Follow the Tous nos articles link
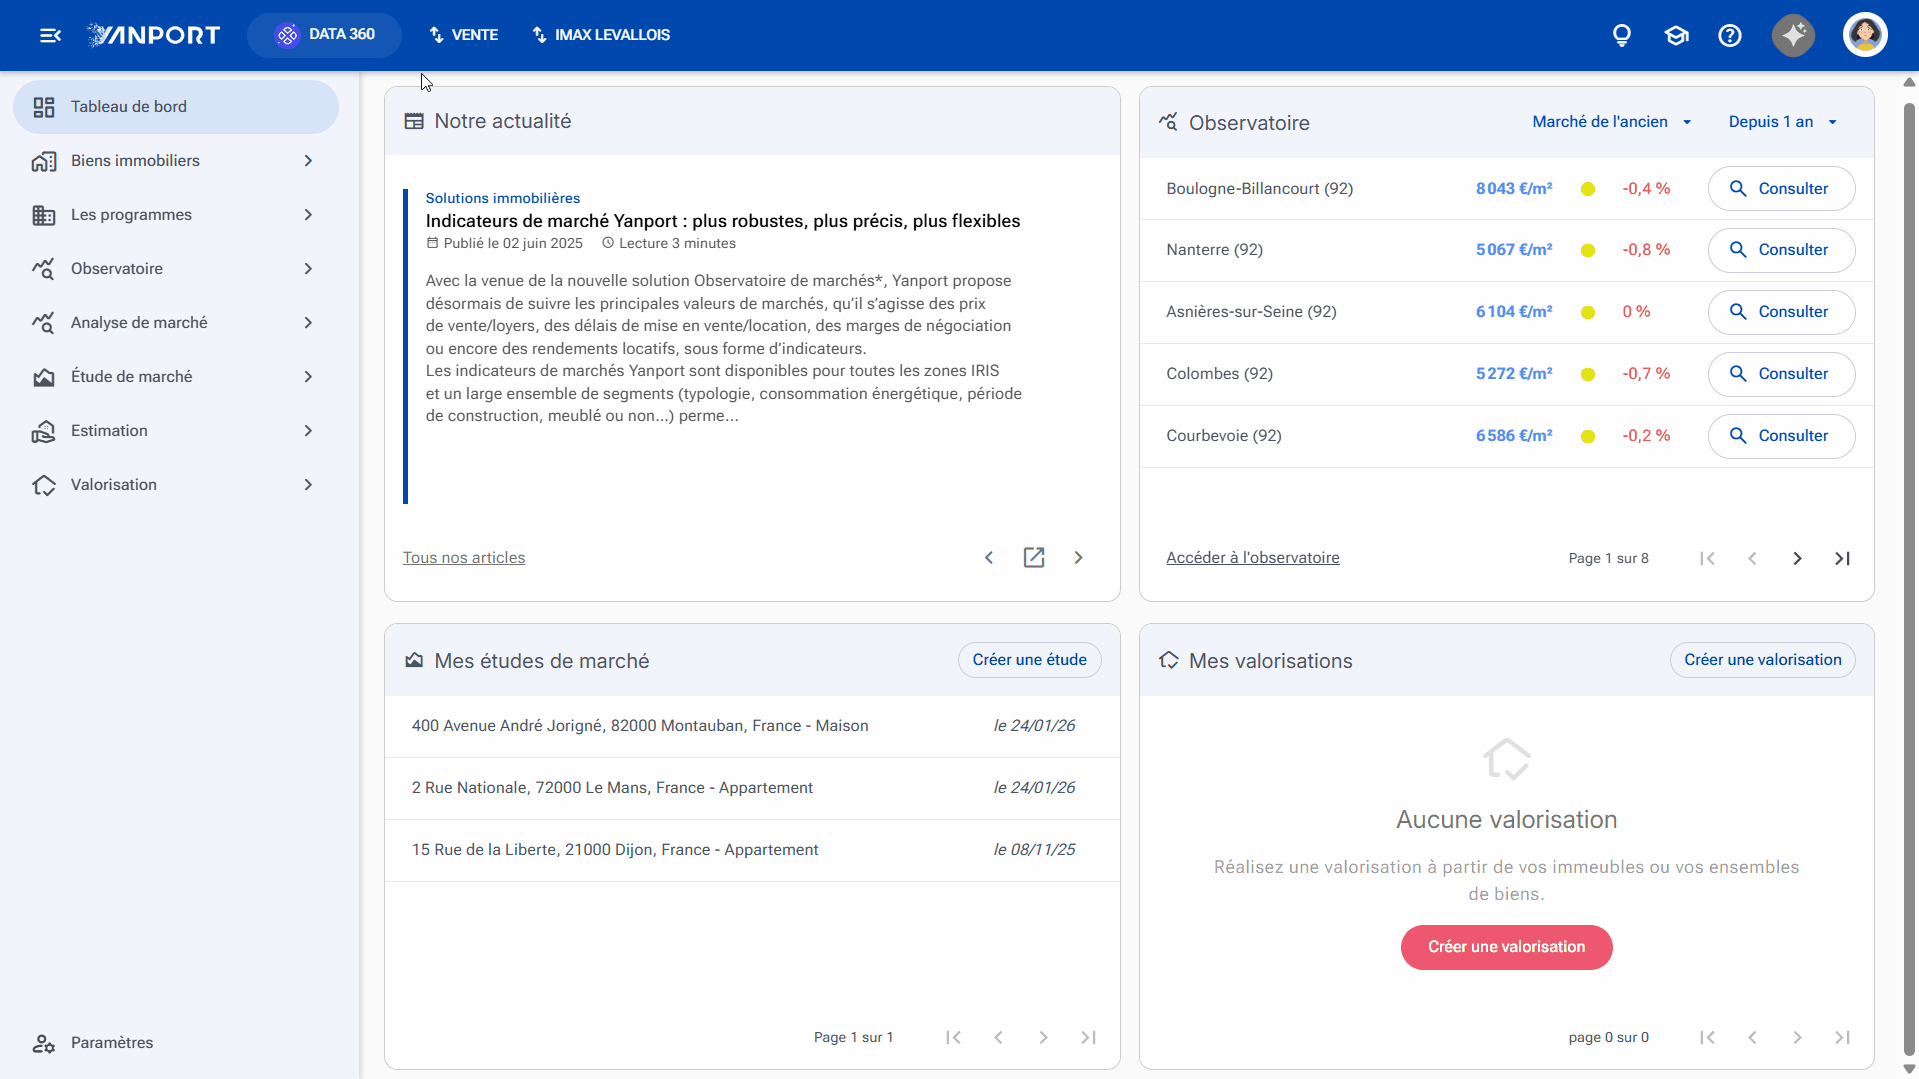 [464, 558]
